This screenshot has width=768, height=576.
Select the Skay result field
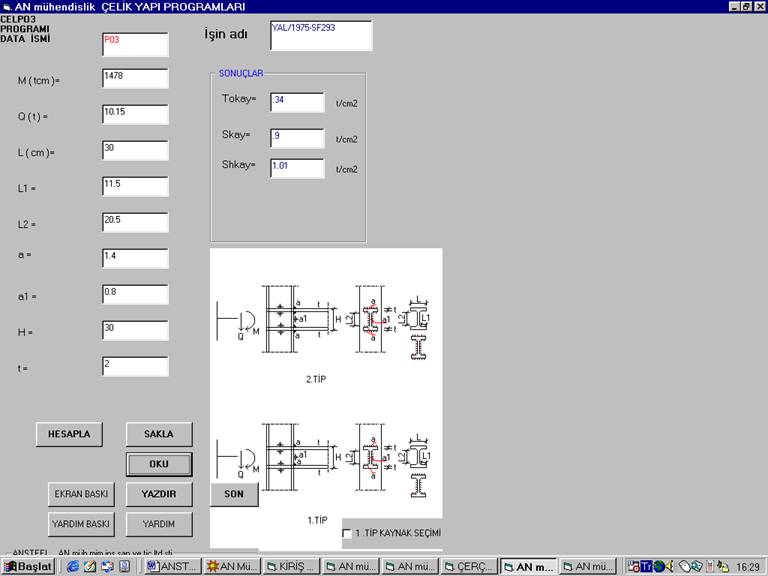click(x=297, y=138)
